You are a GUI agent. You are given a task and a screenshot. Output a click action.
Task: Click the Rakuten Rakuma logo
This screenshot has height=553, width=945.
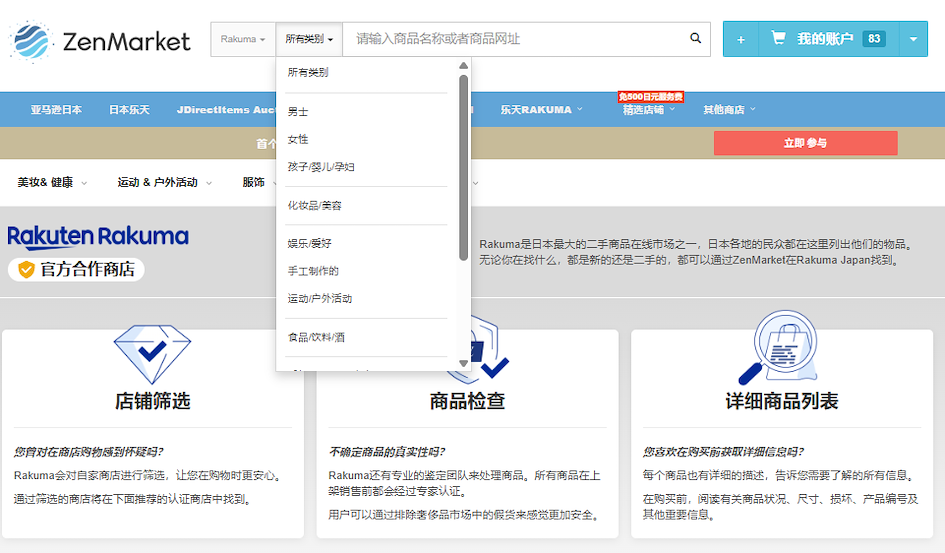(x=98, y=237)
